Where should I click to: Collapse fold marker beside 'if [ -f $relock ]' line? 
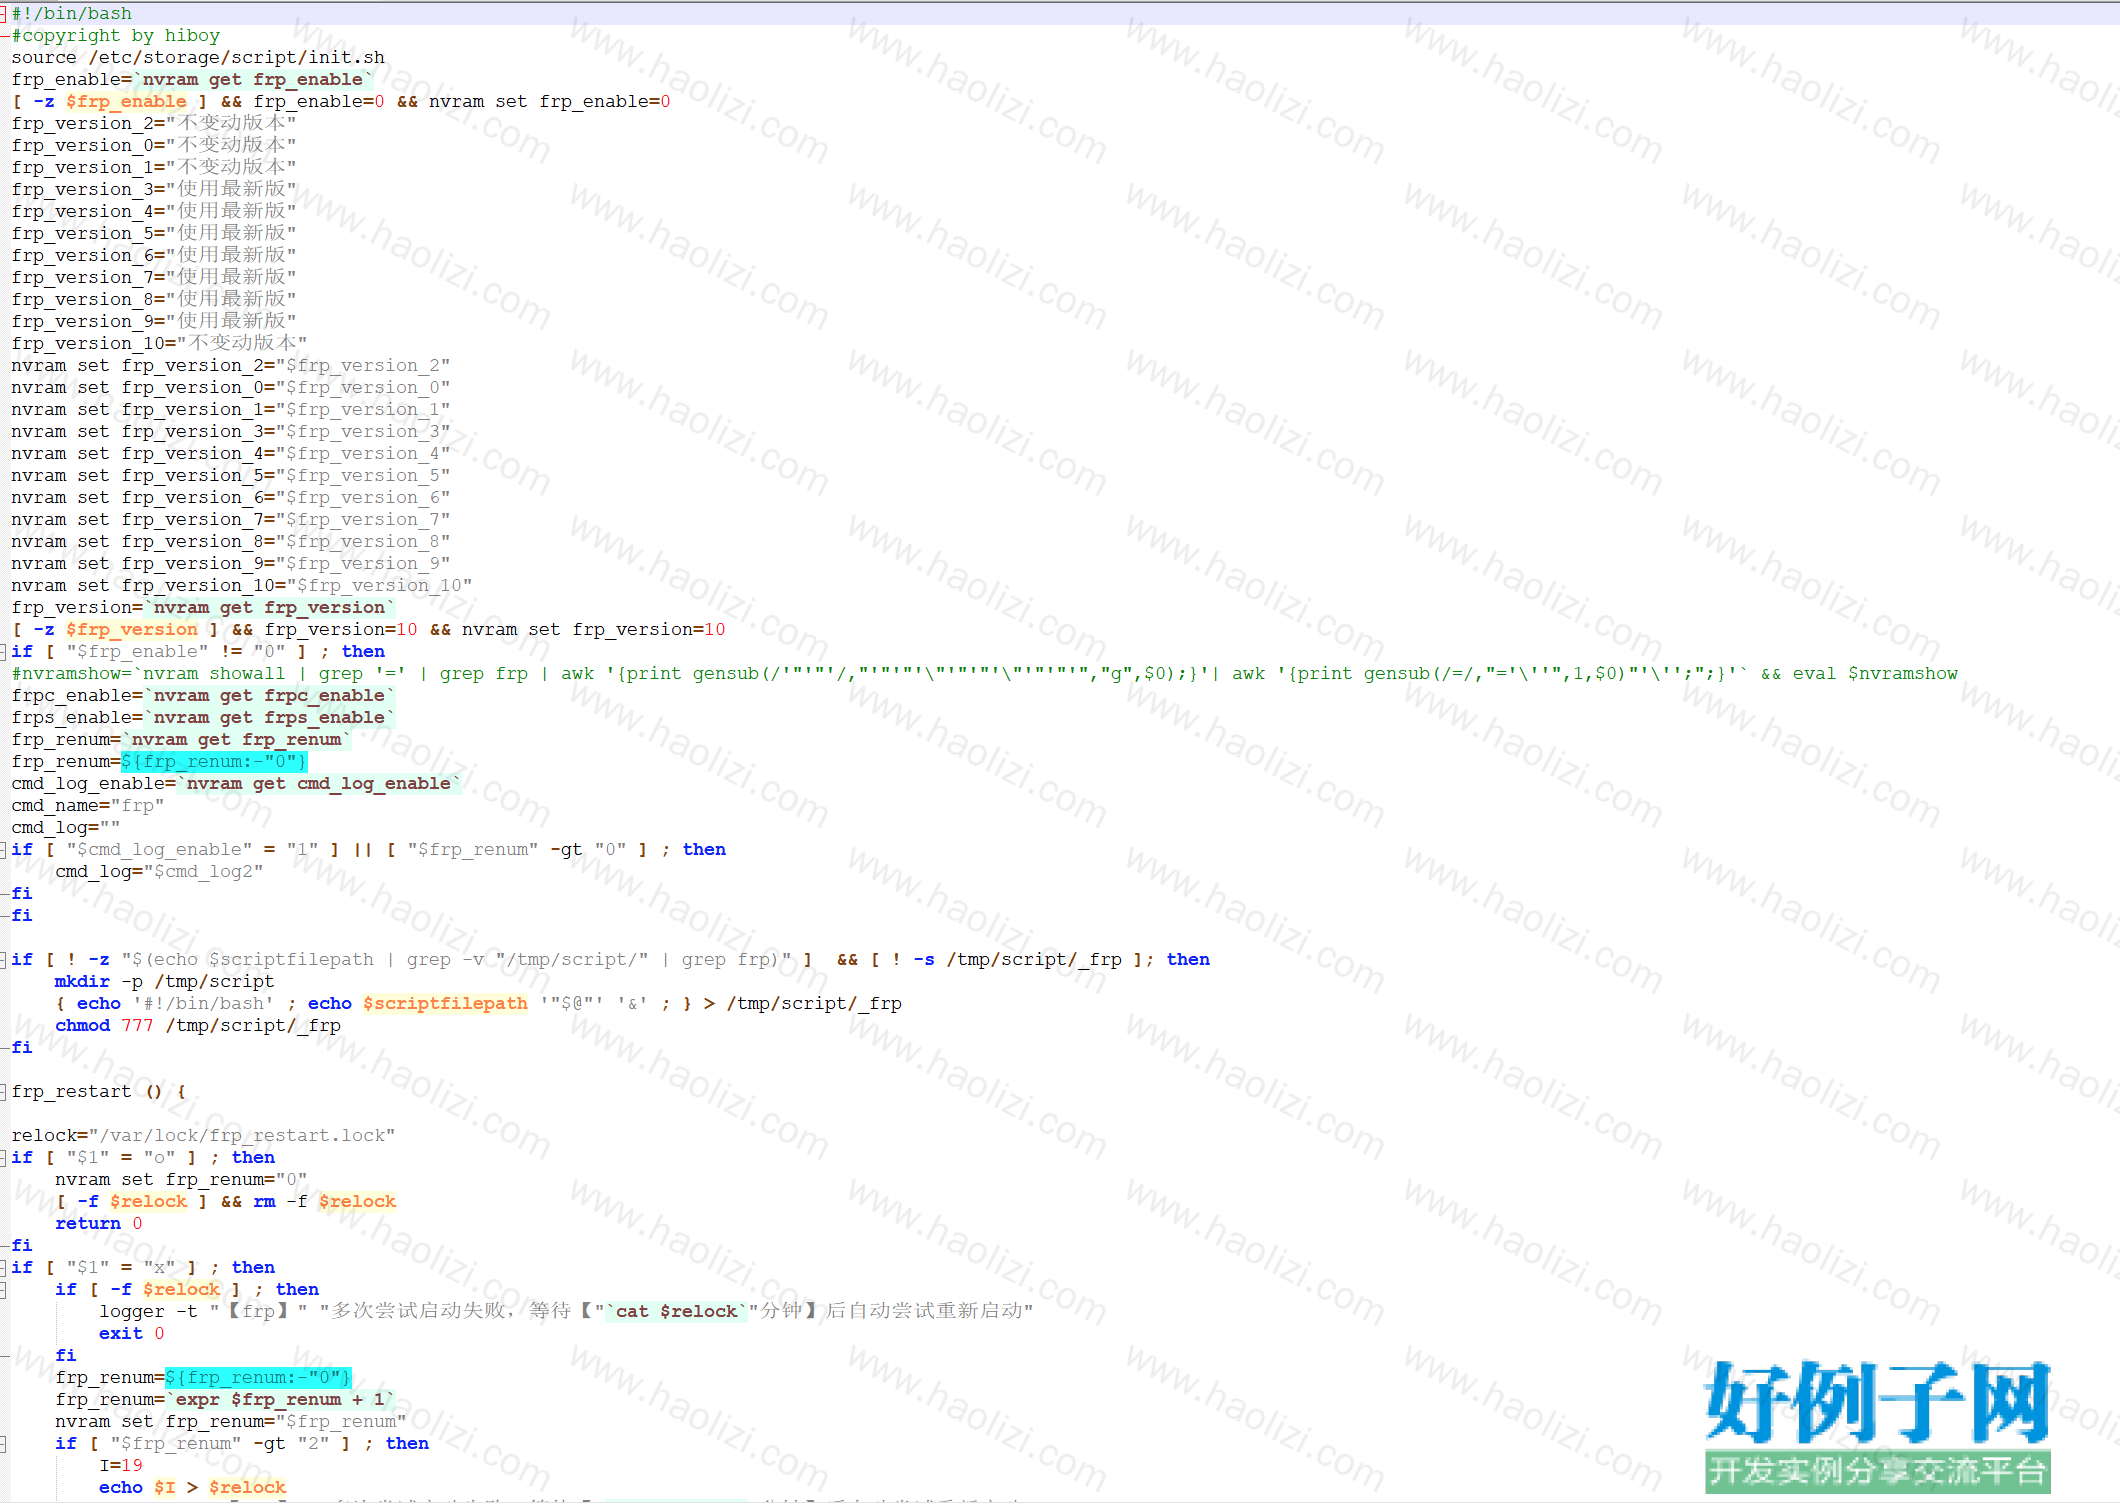click(4, 1289)
